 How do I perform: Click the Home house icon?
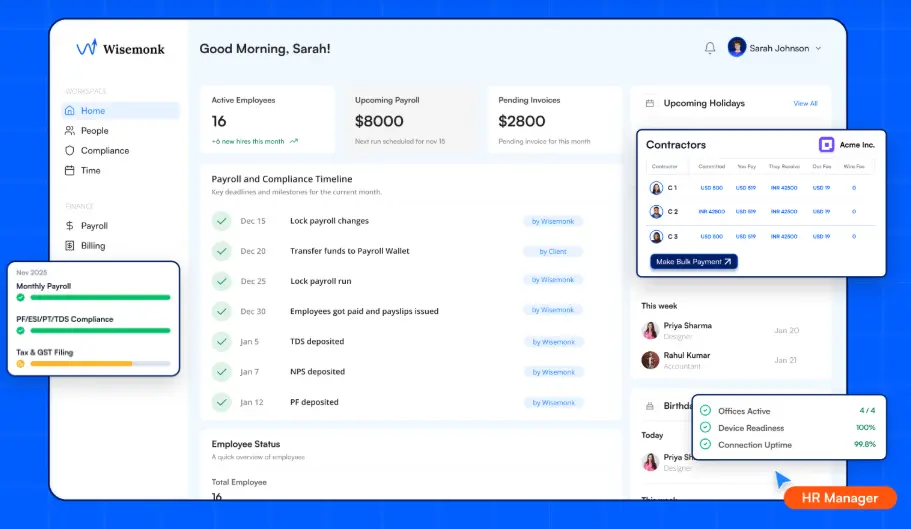click(70, 110)
